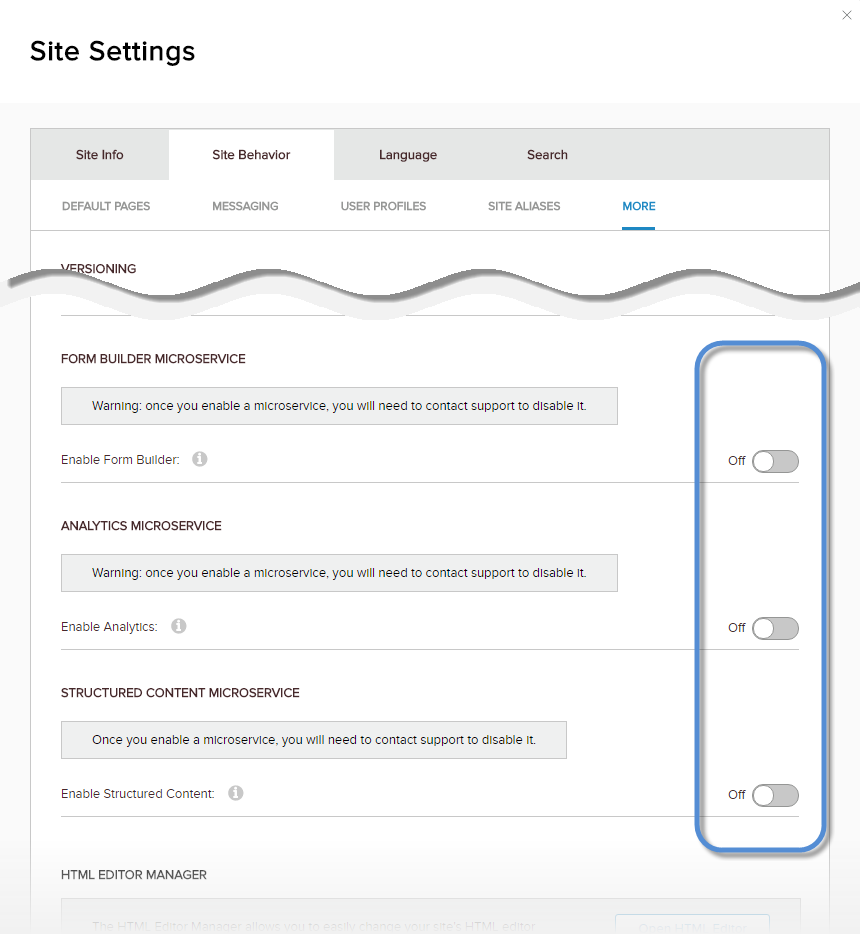Enable the Structured Content toggle
Screen dimensions: 860x934
click(x=775, y=795)
